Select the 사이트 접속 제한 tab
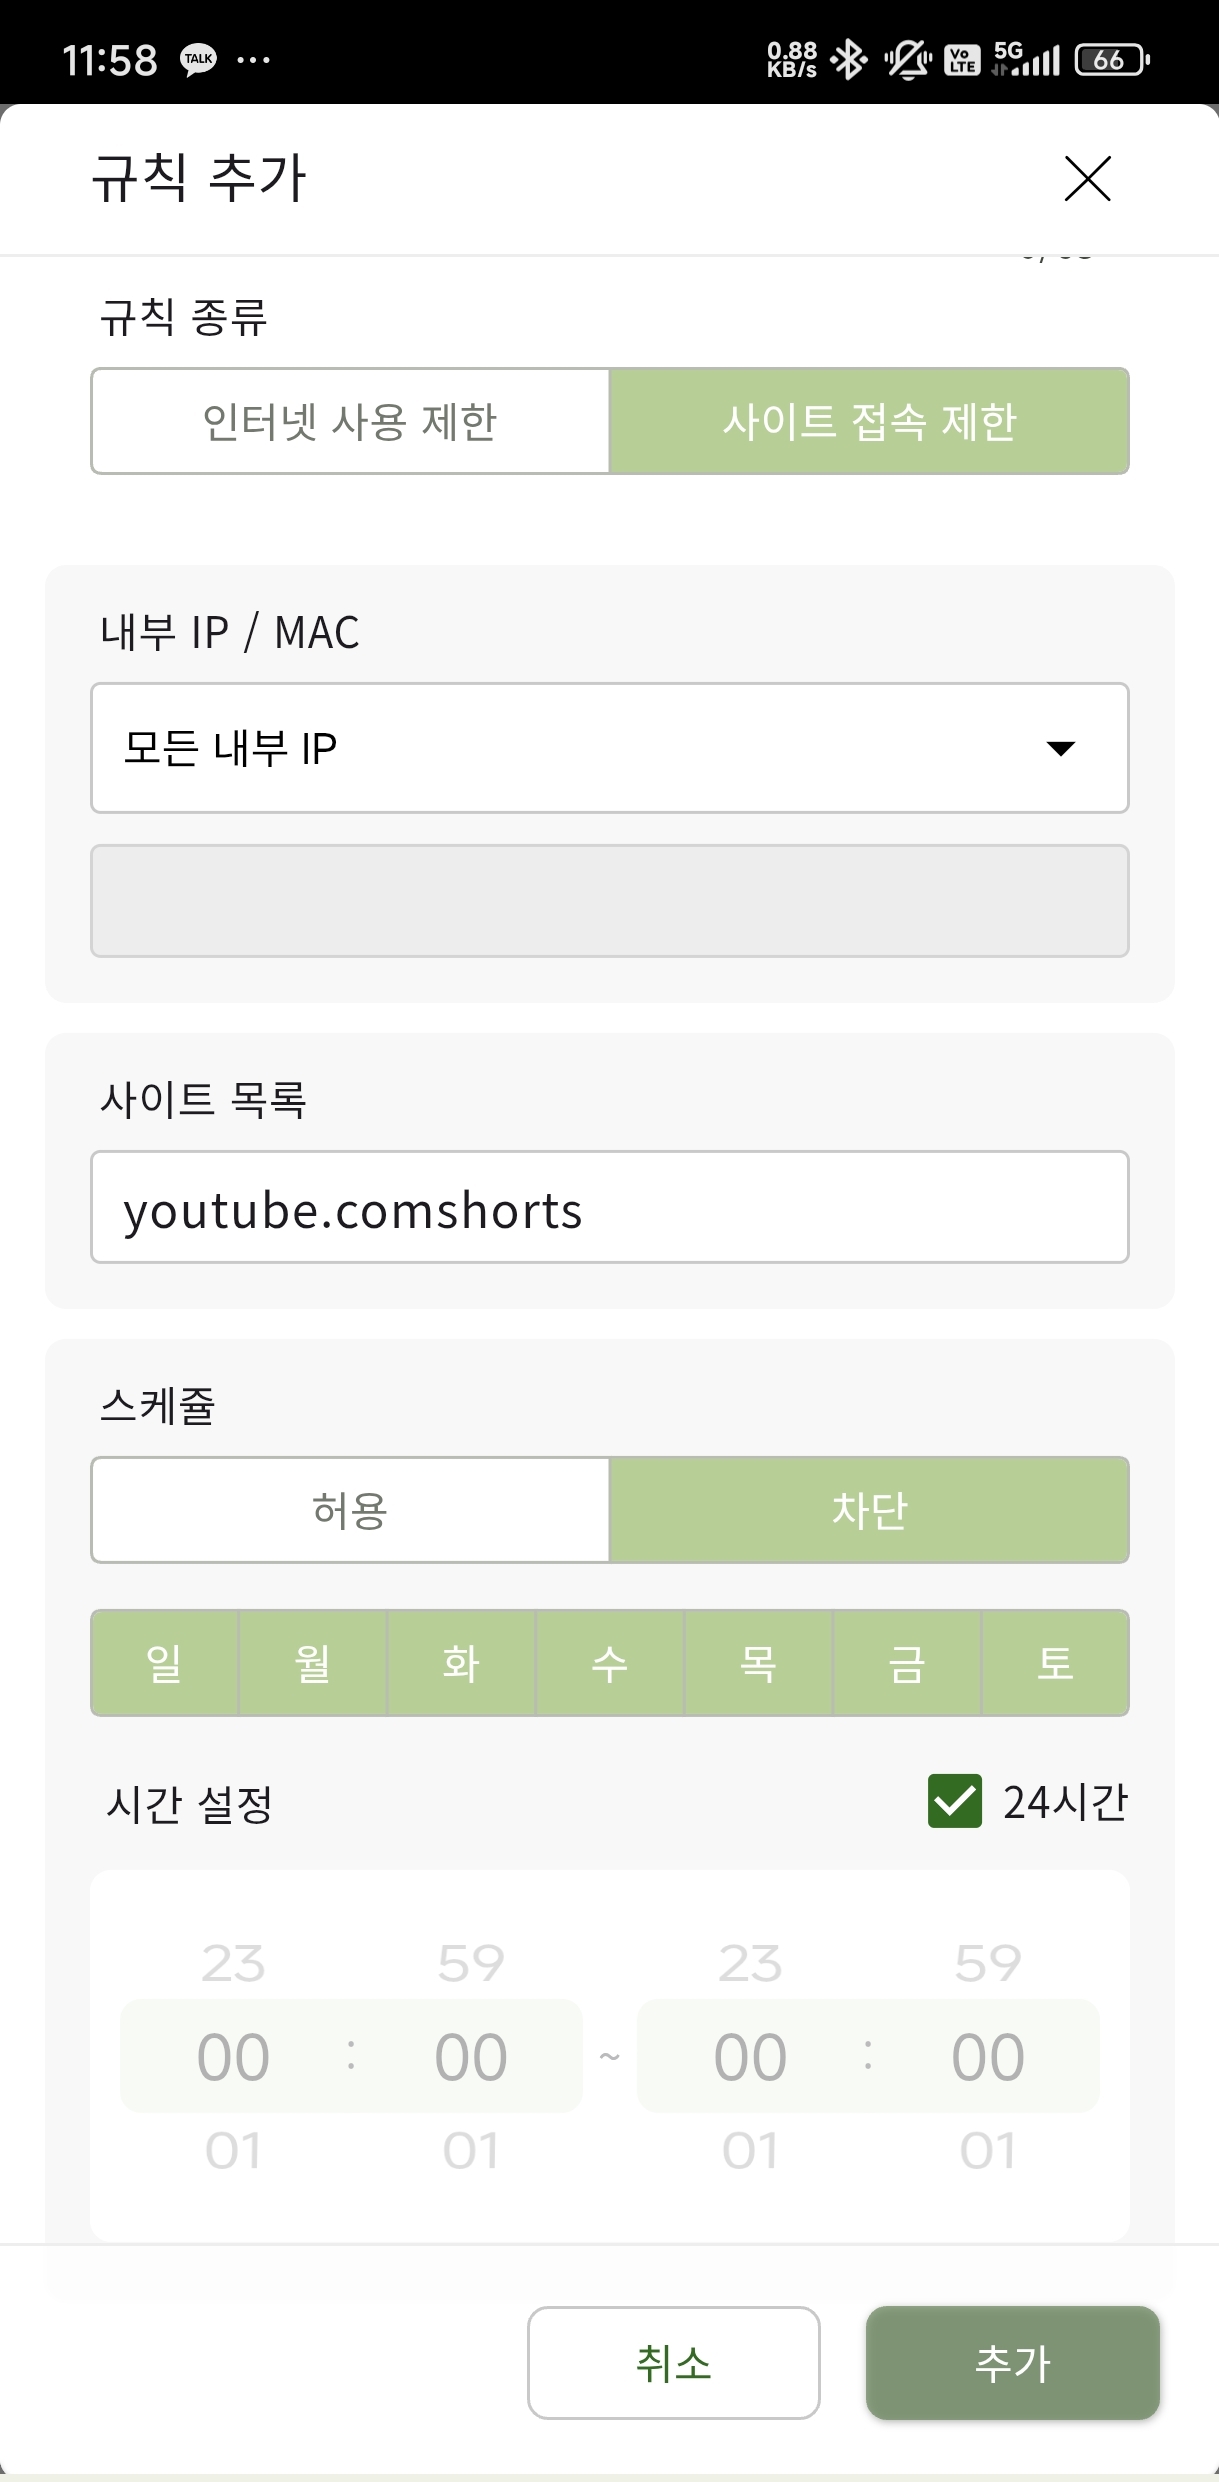1219x2482 pixels. (870, 421)
